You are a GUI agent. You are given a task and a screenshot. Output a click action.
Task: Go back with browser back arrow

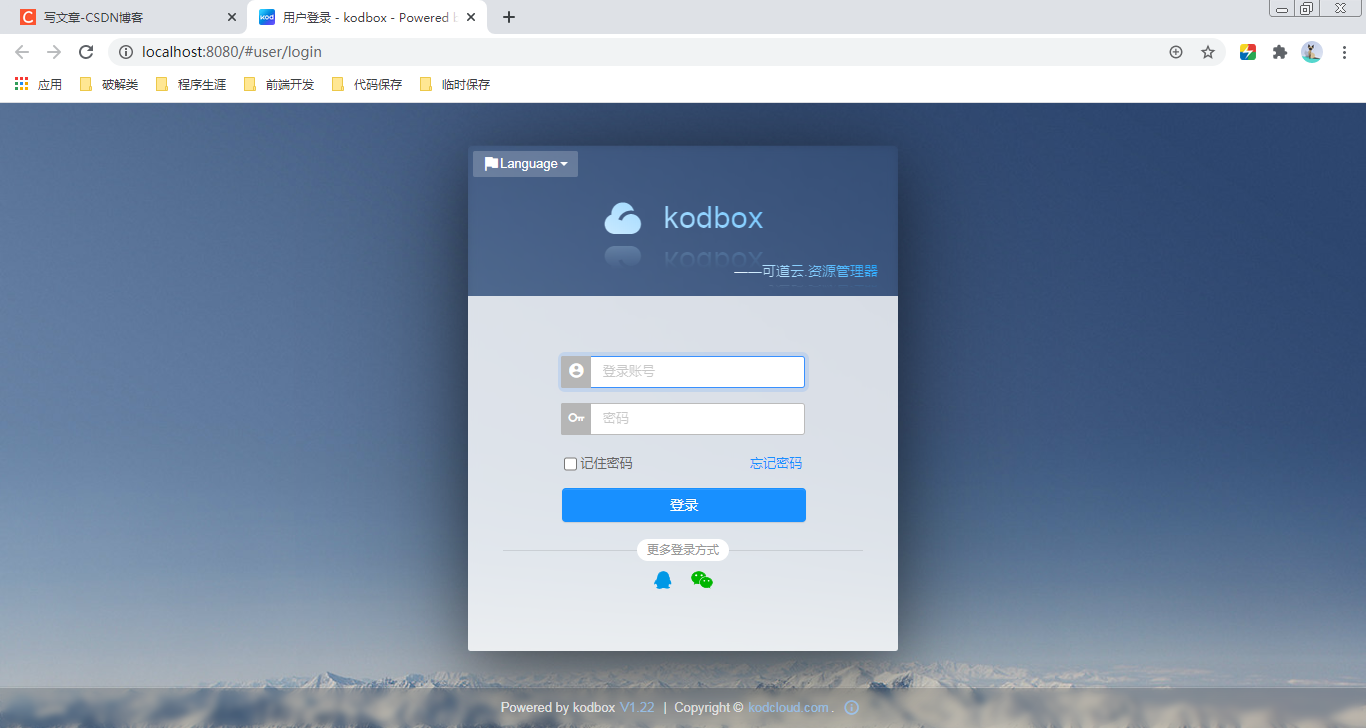tap(22, 52)
